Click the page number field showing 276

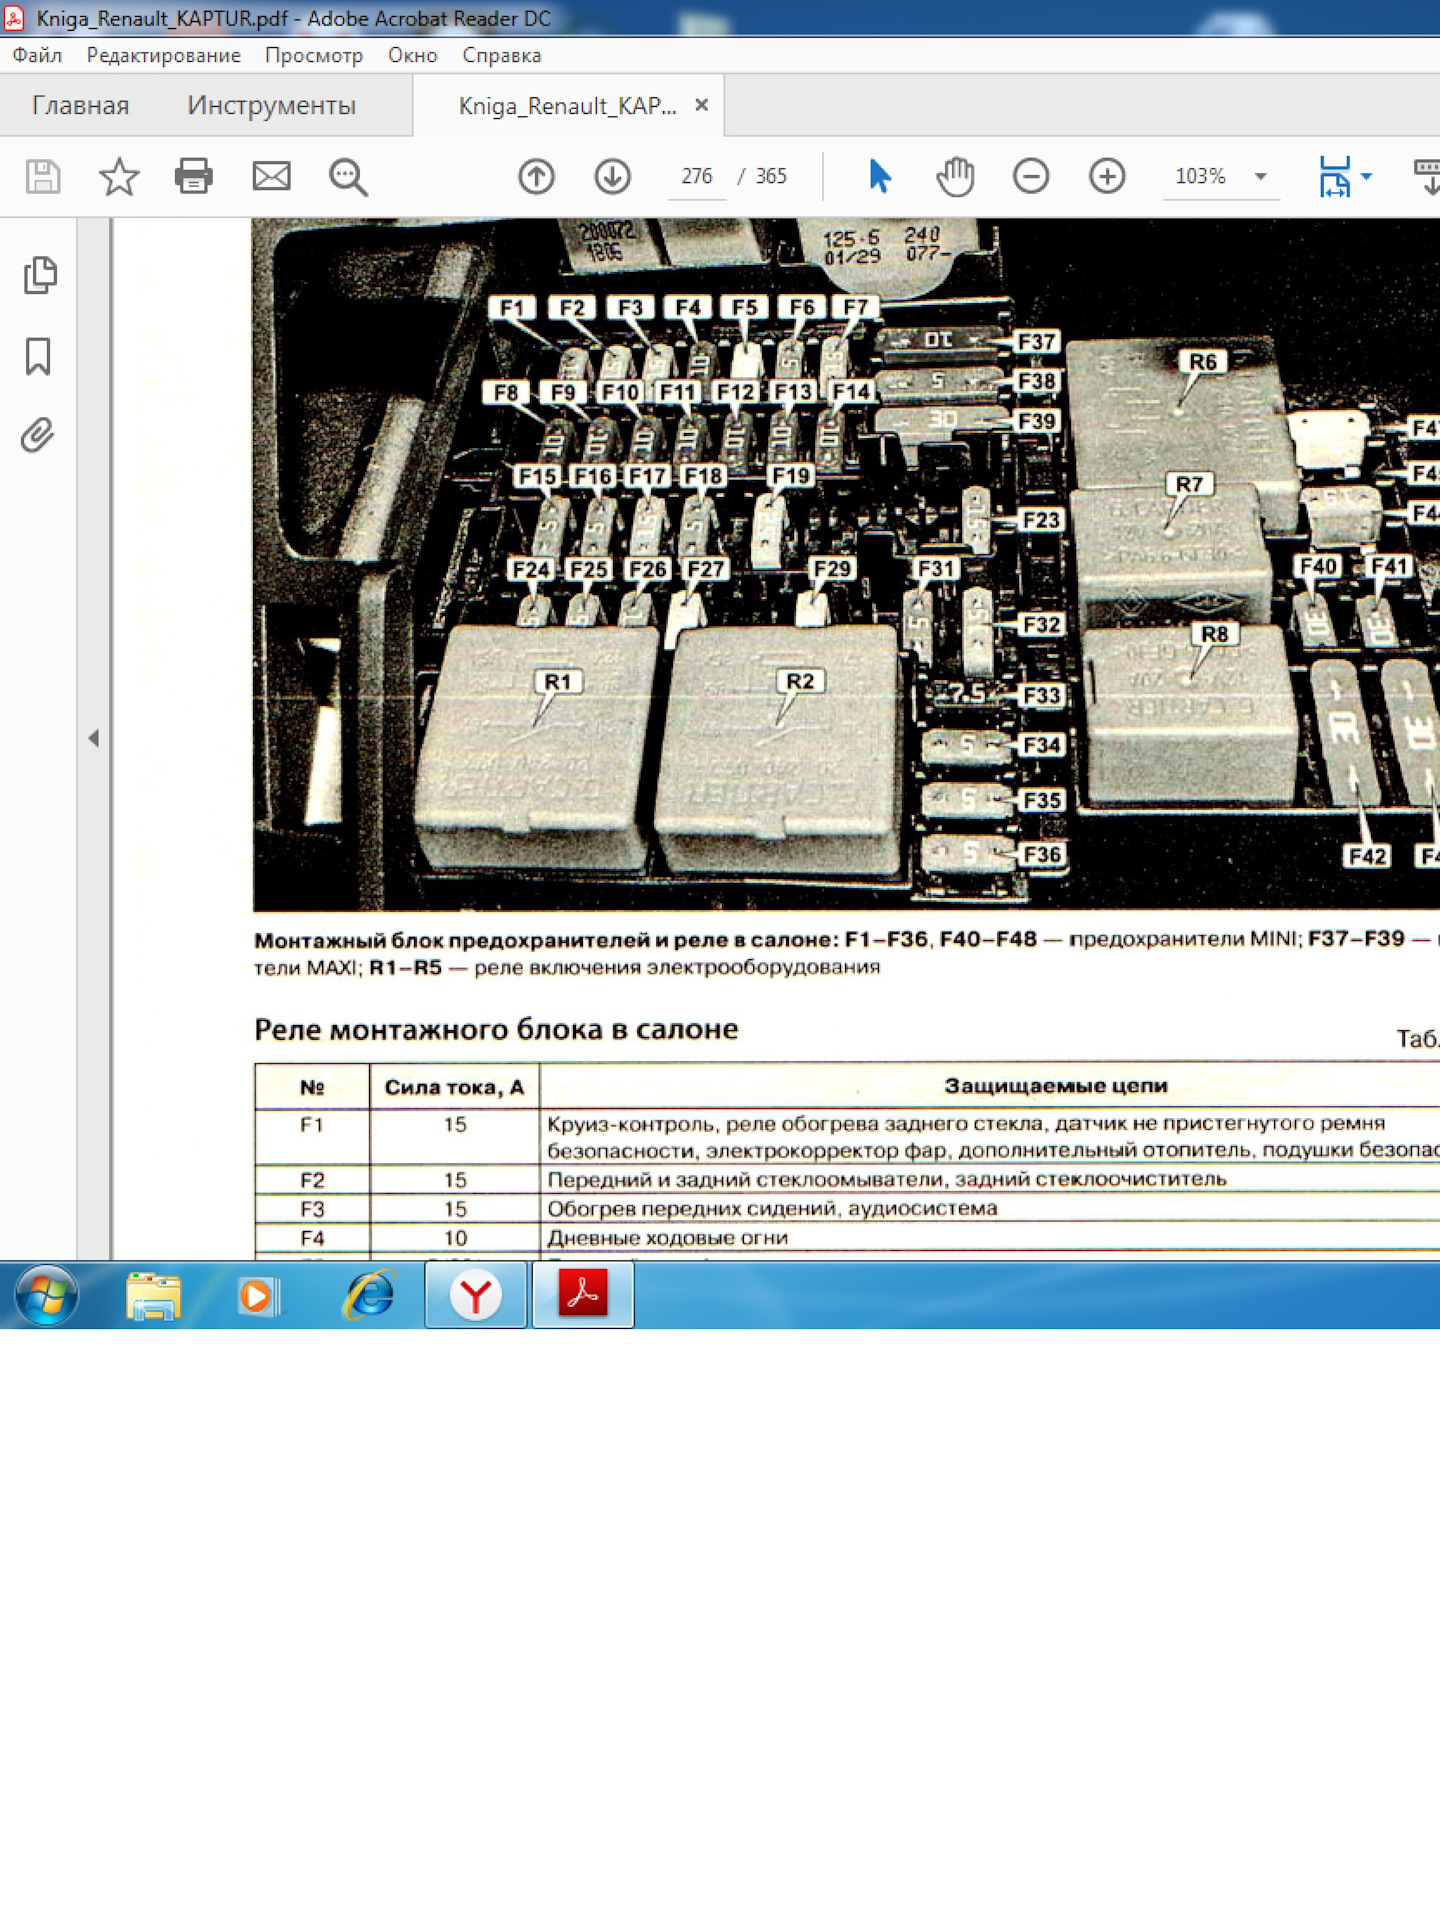pos(696,177)
